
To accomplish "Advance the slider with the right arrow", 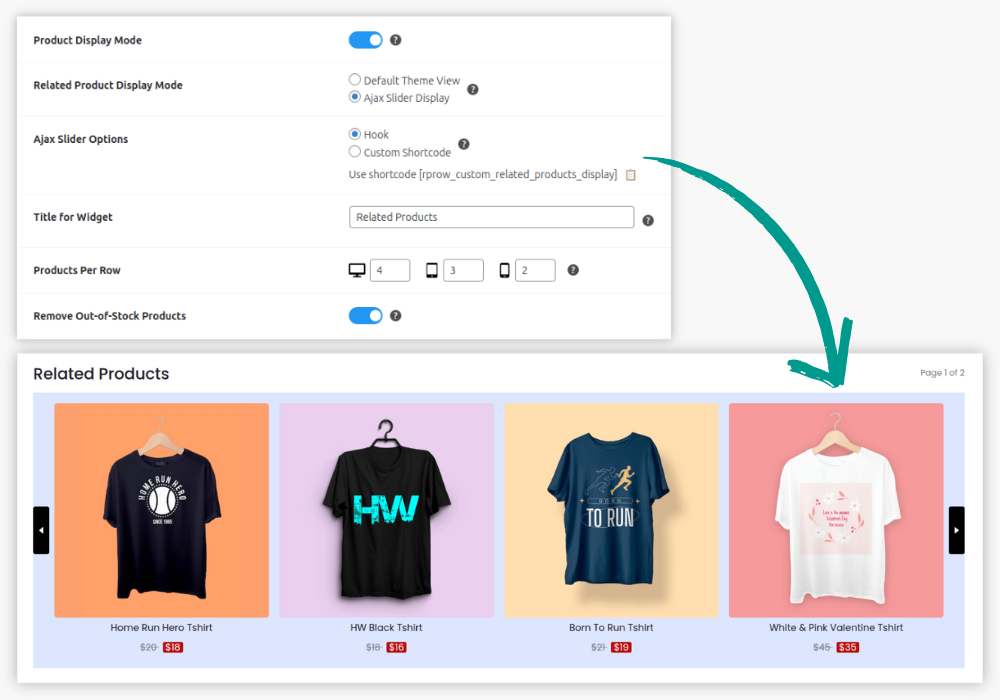I will [956, 530].
